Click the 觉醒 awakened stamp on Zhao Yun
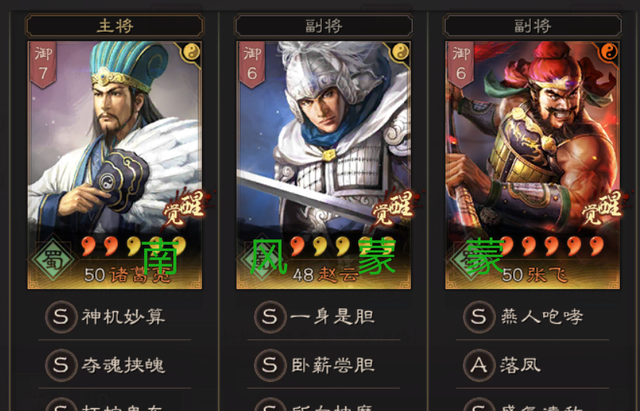Viewport: 640px width, 411px height. [393, 209]
